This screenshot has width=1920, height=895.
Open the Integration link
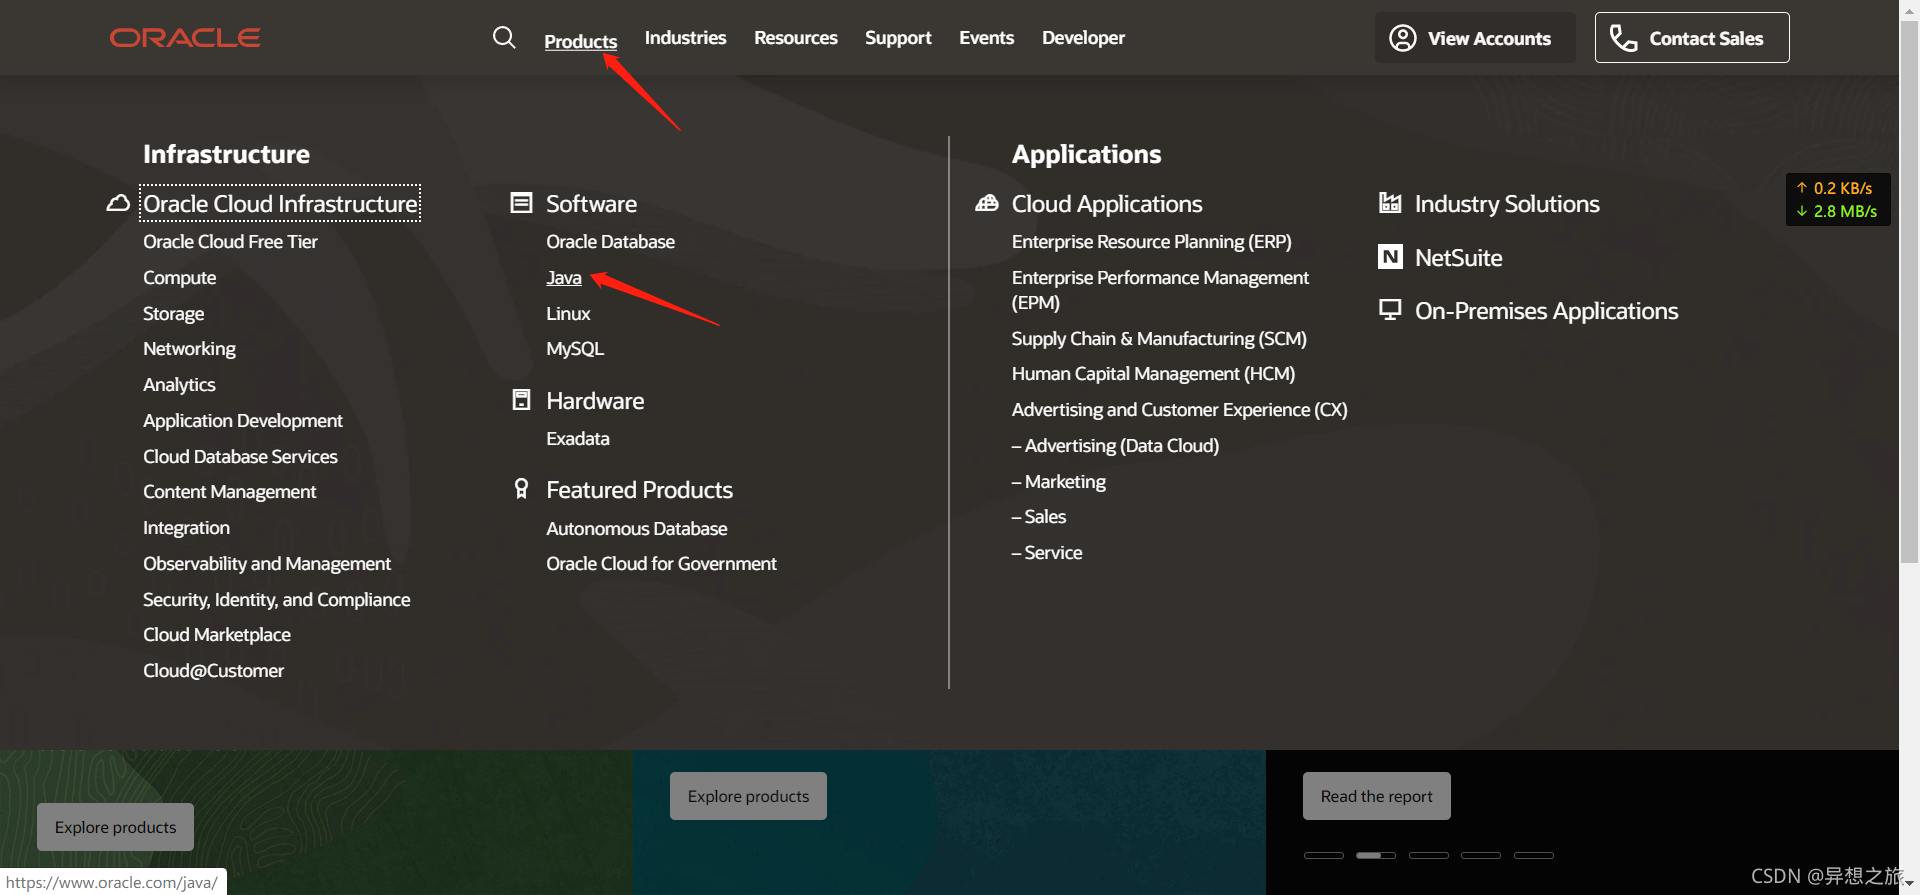186,528
